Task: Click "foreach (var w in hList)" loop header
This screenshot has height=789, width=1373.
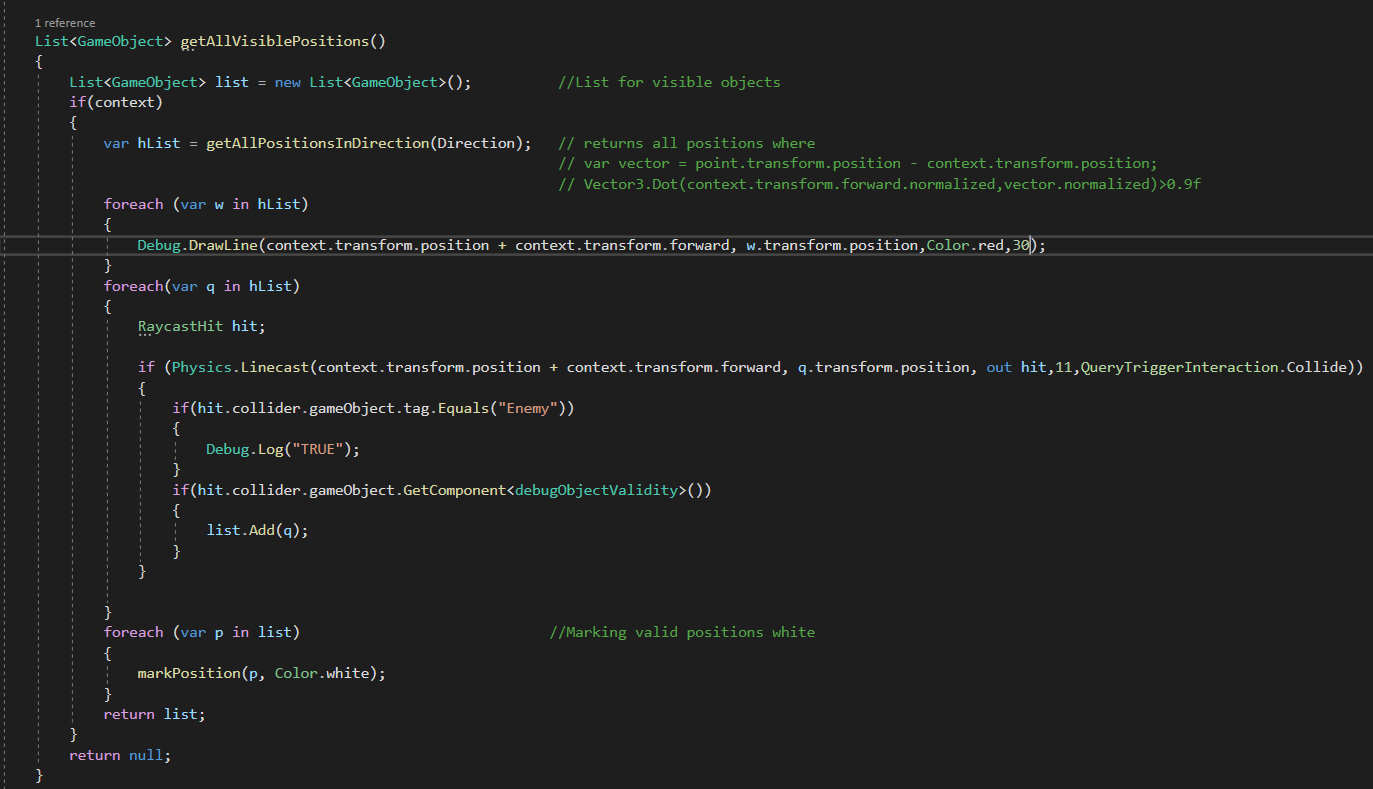Action: 206,204
